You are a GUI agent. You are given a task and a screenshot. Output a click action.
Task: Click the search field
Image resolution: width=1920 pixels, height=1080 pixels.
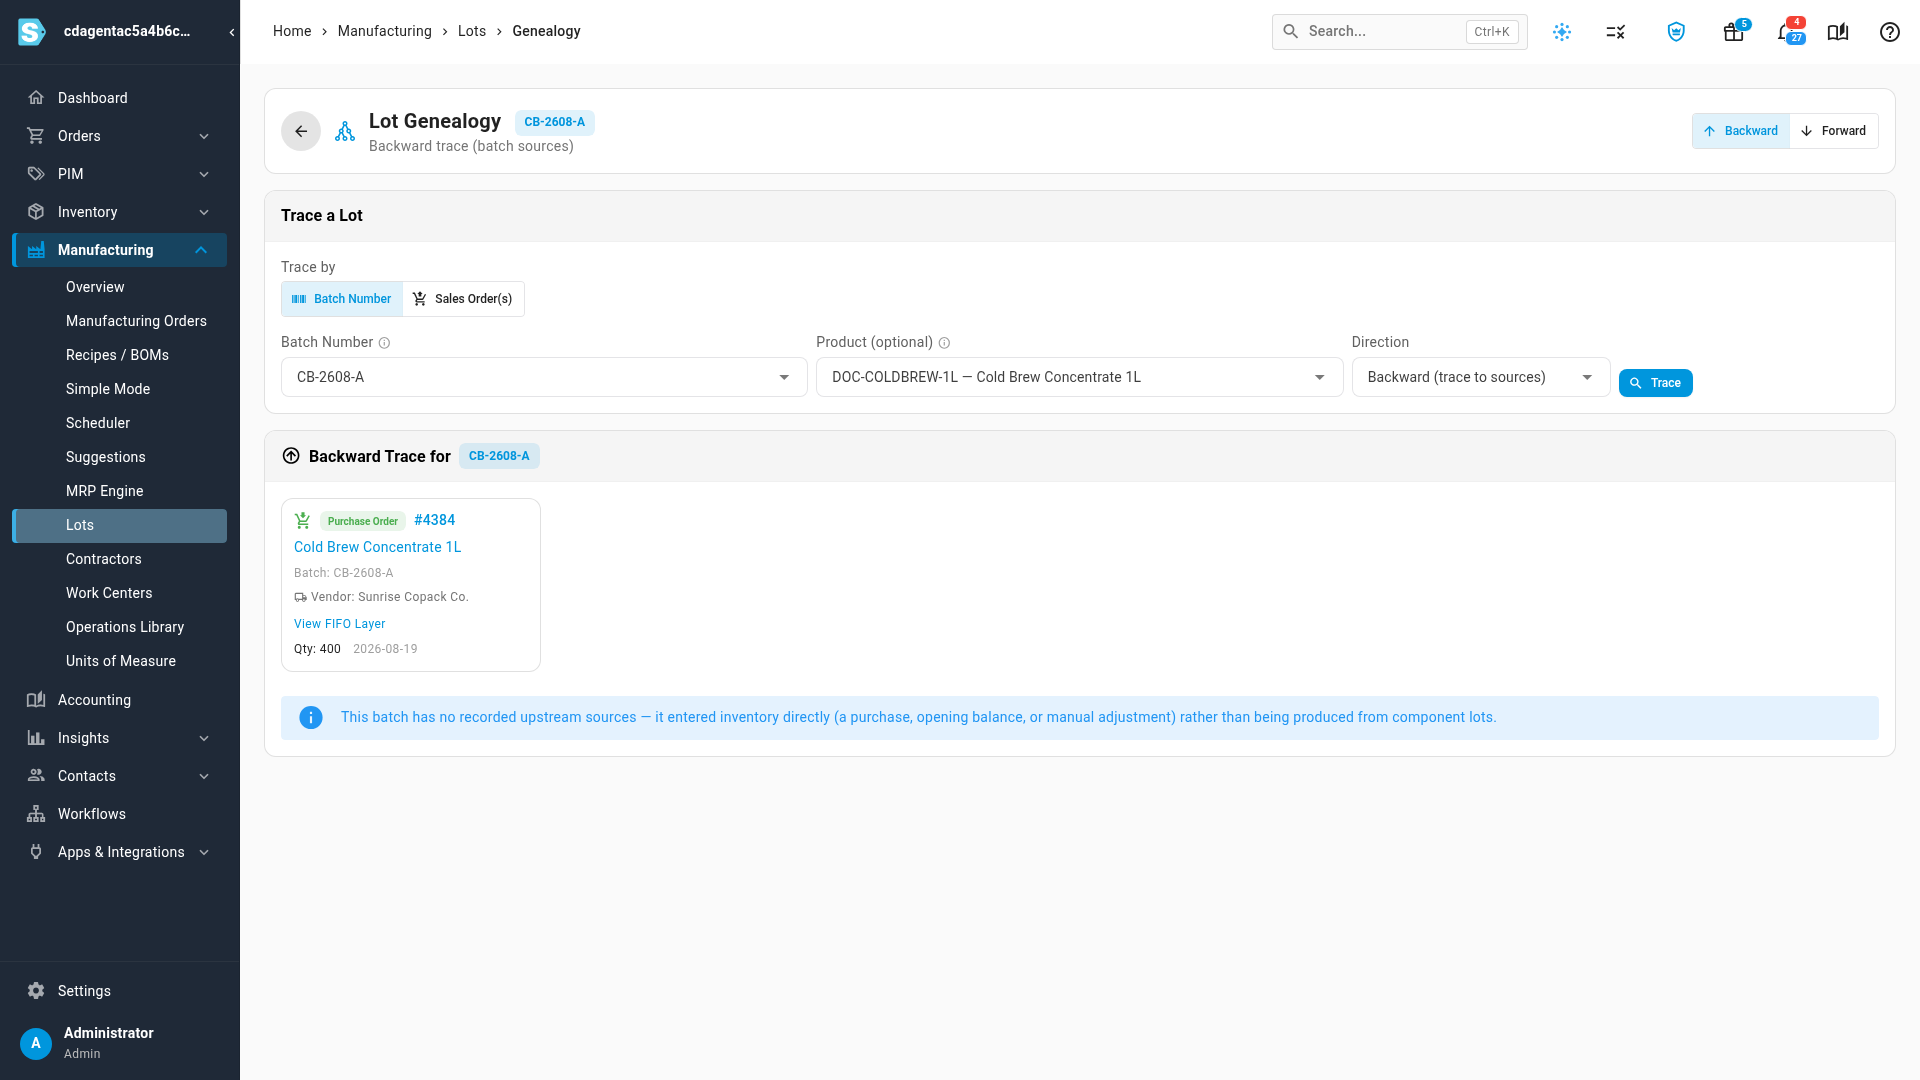pos(1399,32)
